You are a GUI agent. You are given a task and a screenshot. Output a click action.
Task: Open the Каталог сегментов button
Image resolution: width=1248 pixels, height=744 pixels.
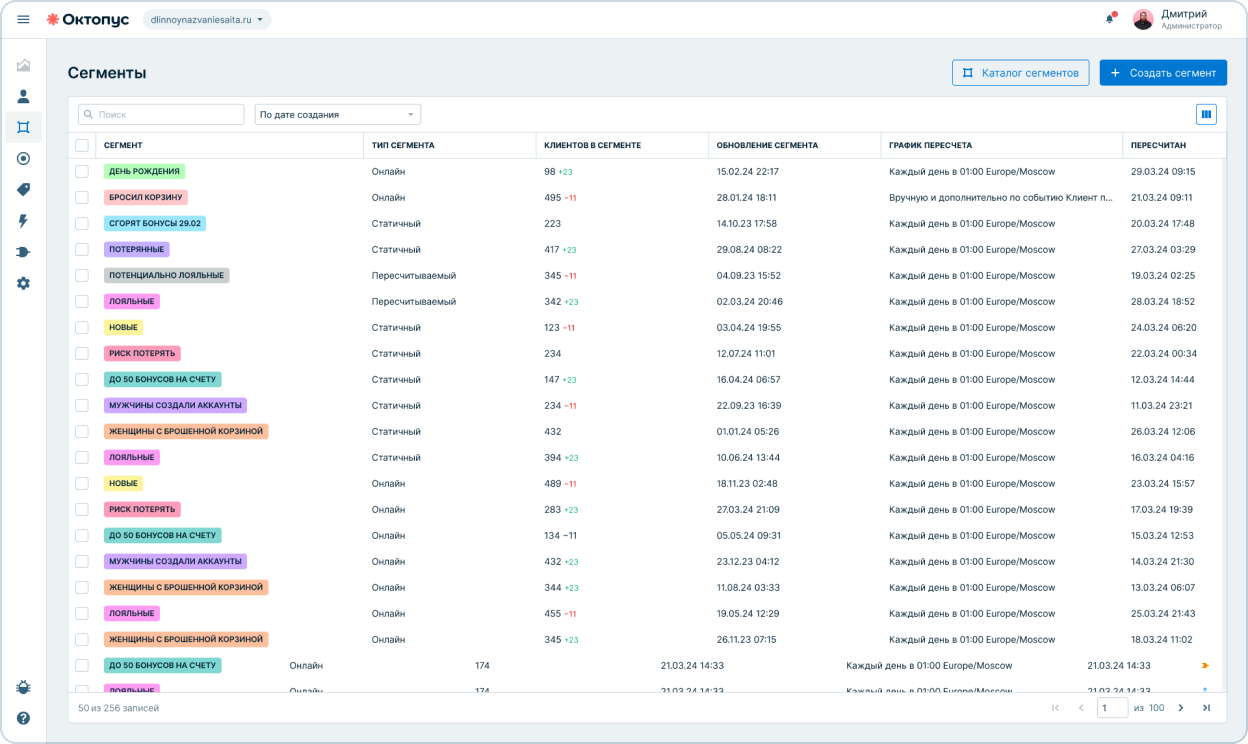pyautogui.click(x=1020, y=73)
